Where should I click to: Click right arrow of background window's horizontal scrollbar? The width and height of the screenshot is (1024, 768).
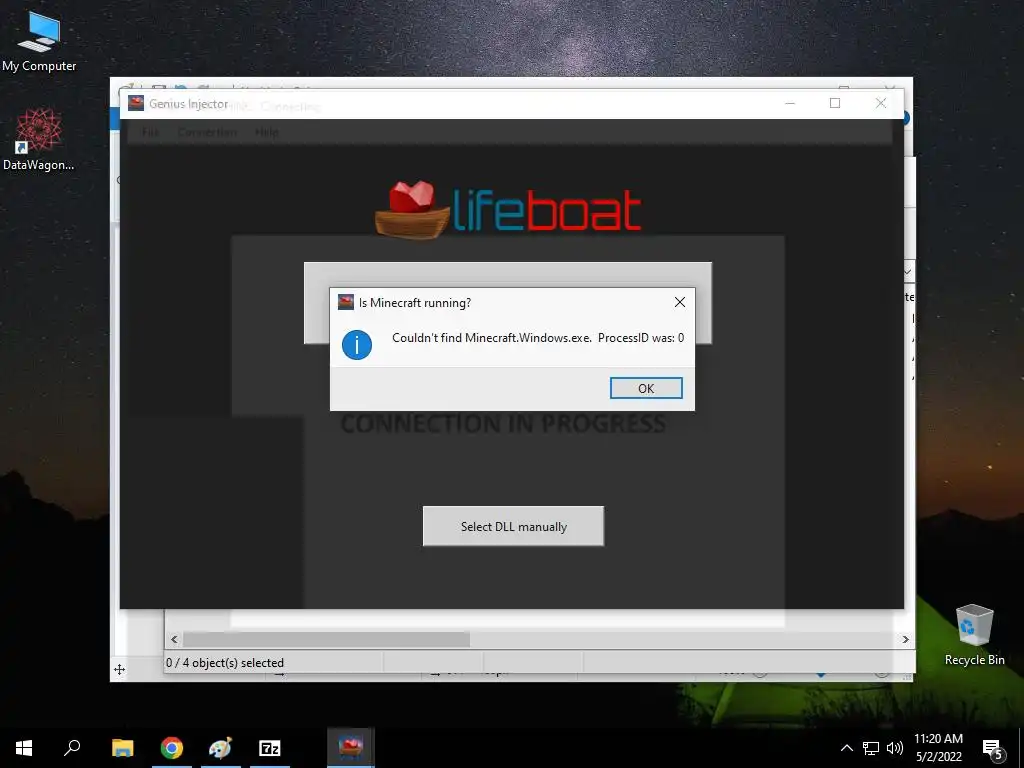click(905, 639)
